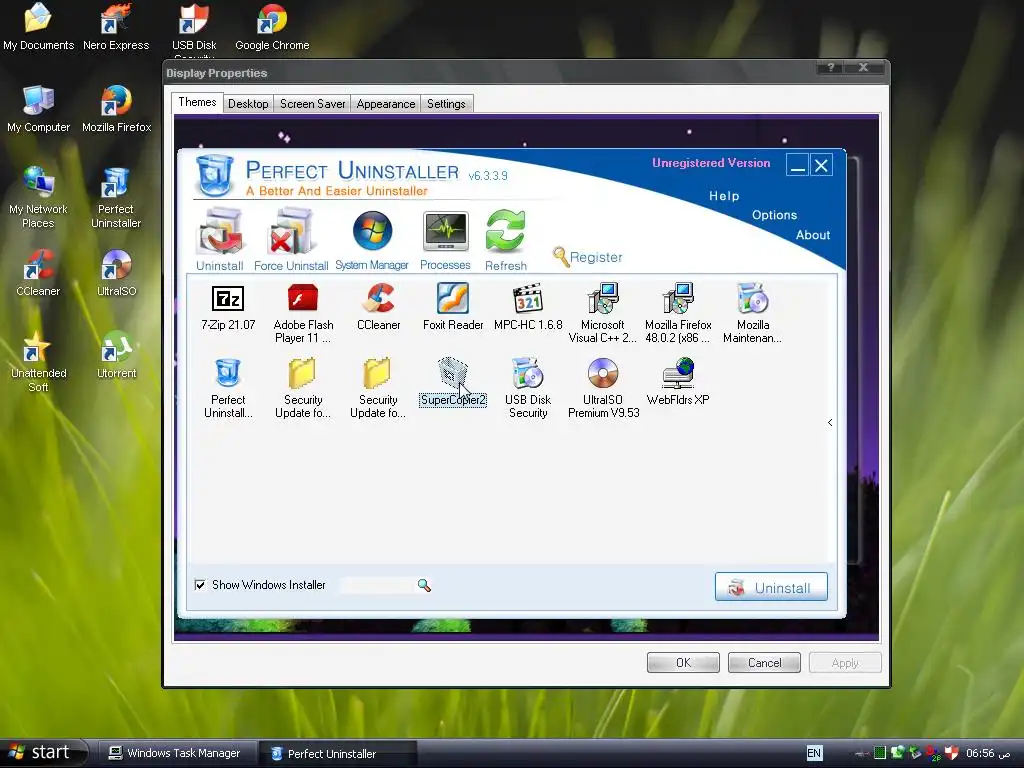Viewport: 1024px width, 768px height.
Task: Open the Start menu
Action: (43, 753)
